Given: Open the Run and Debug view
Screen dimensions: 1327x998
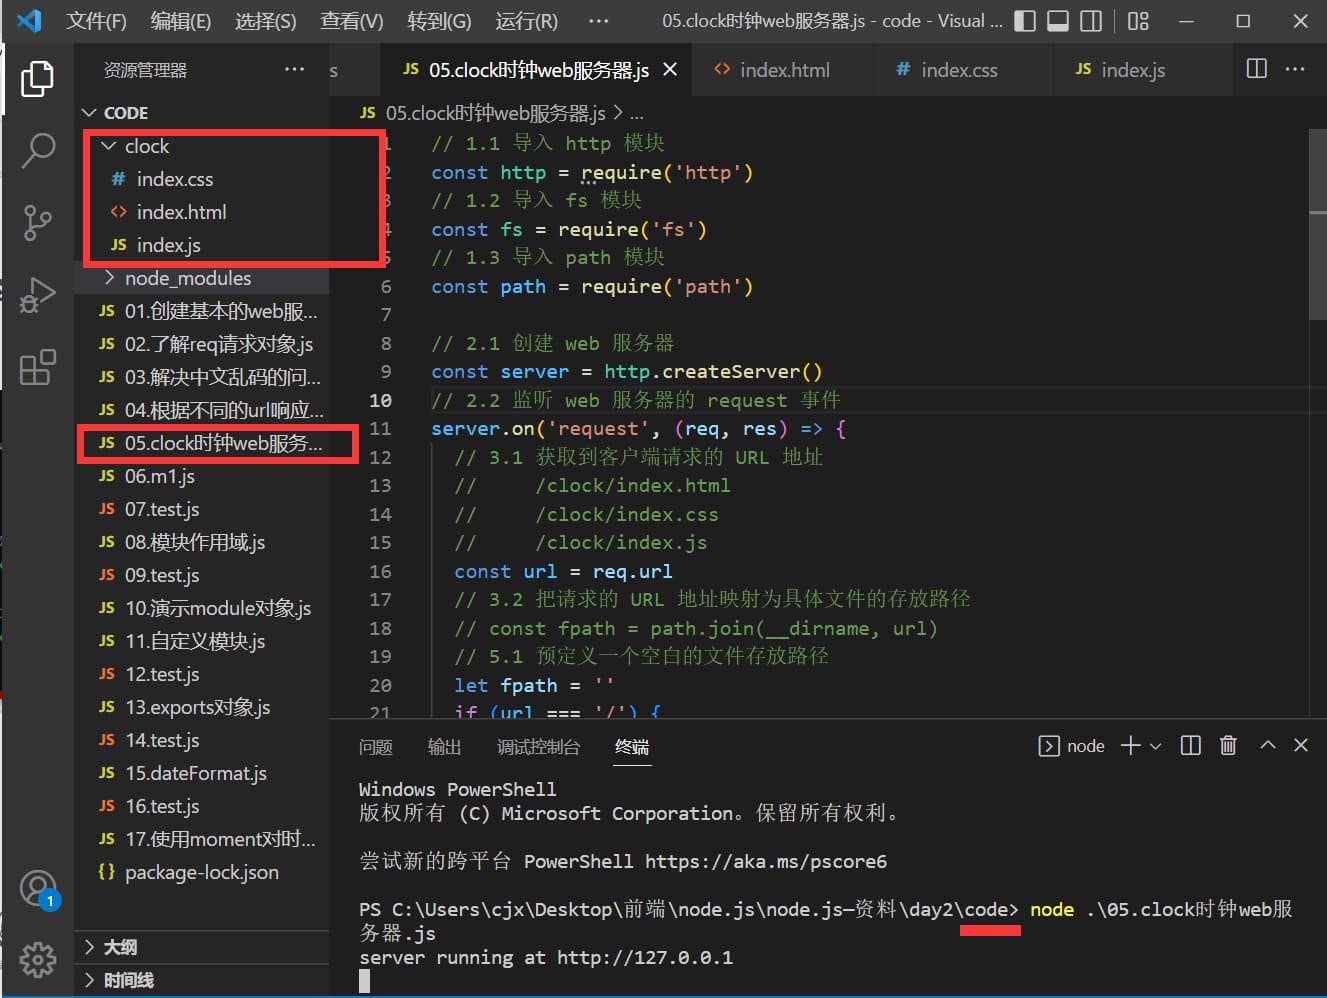Looking at the screenshot, I should click(x=37, y=294).
